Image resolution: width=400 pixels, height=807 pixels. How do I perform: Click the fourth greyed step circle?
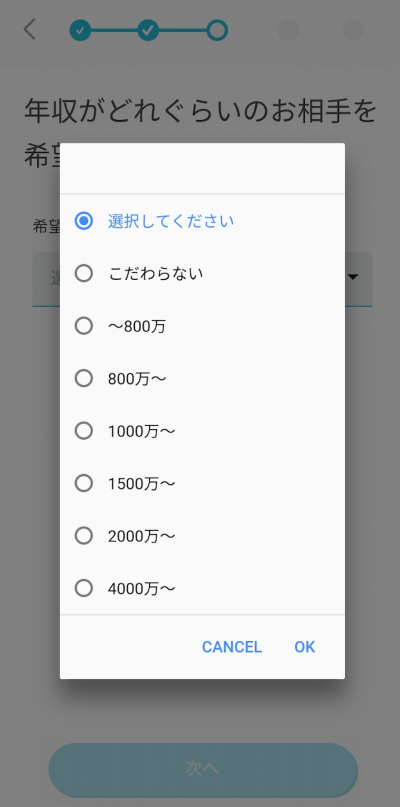click(288, 30)
